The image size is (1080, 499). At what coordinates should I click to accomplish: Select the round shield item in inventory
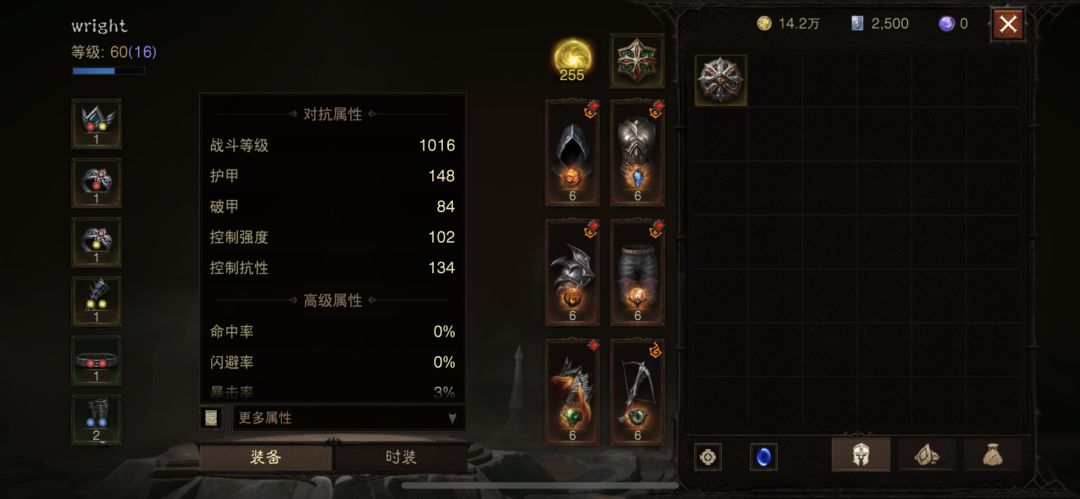tap(720, 81)
